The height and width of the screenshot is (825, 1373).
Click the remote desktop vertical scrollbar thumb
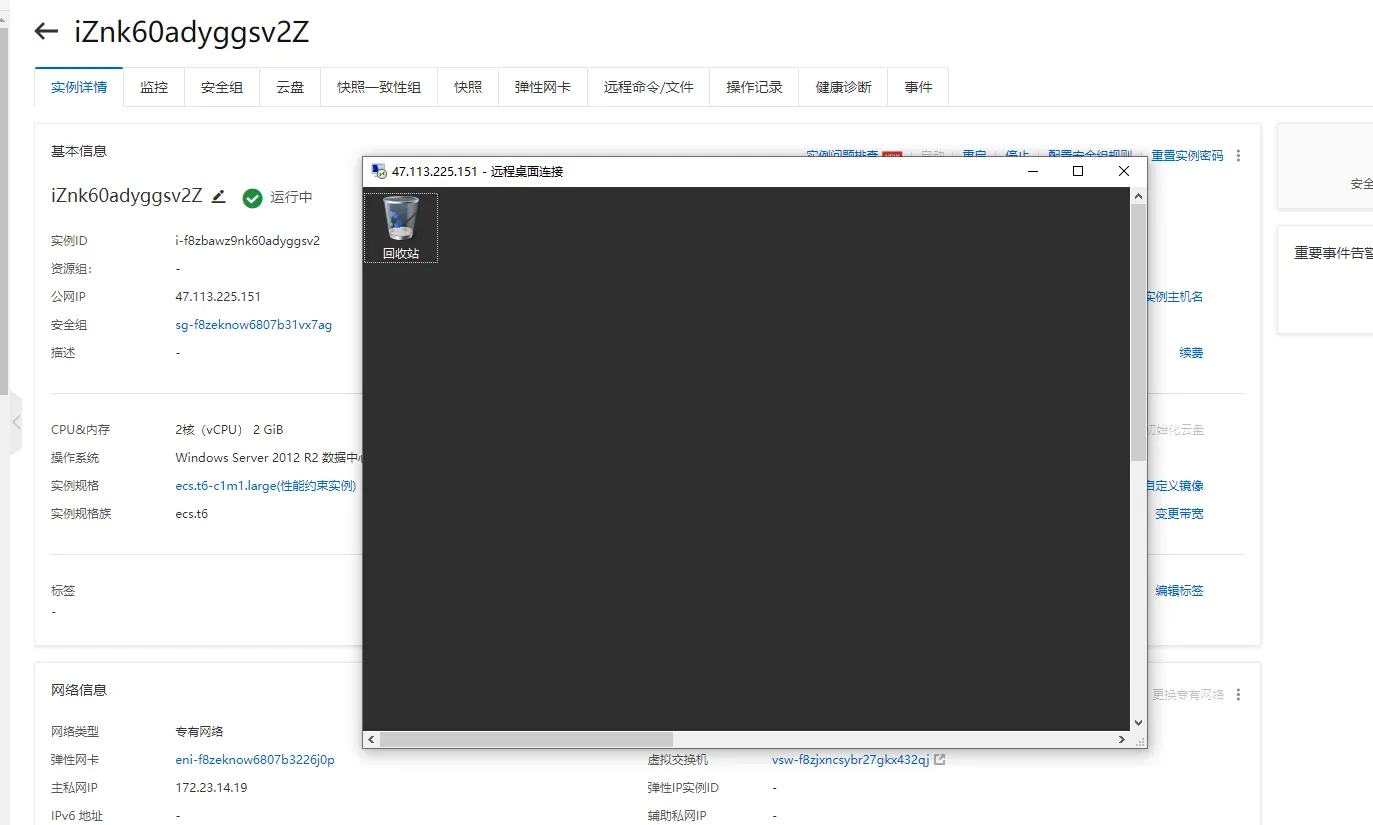coord(1138,332)
